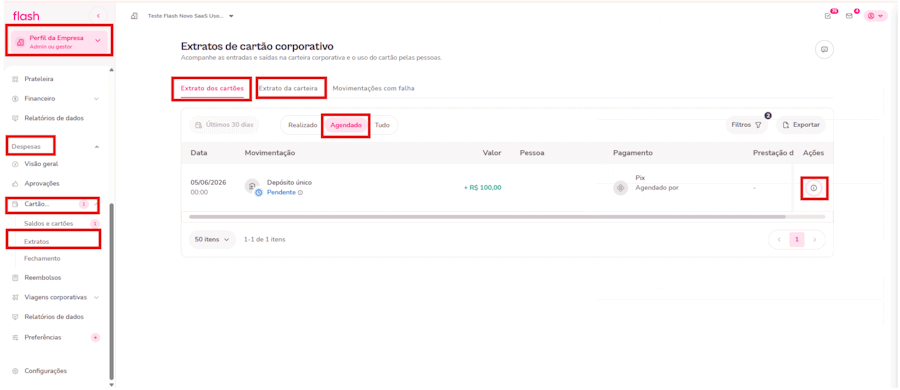Viewport: 900px width, 390px height.
Task: Open the user profile menu
Action: [x=875, y=16]
